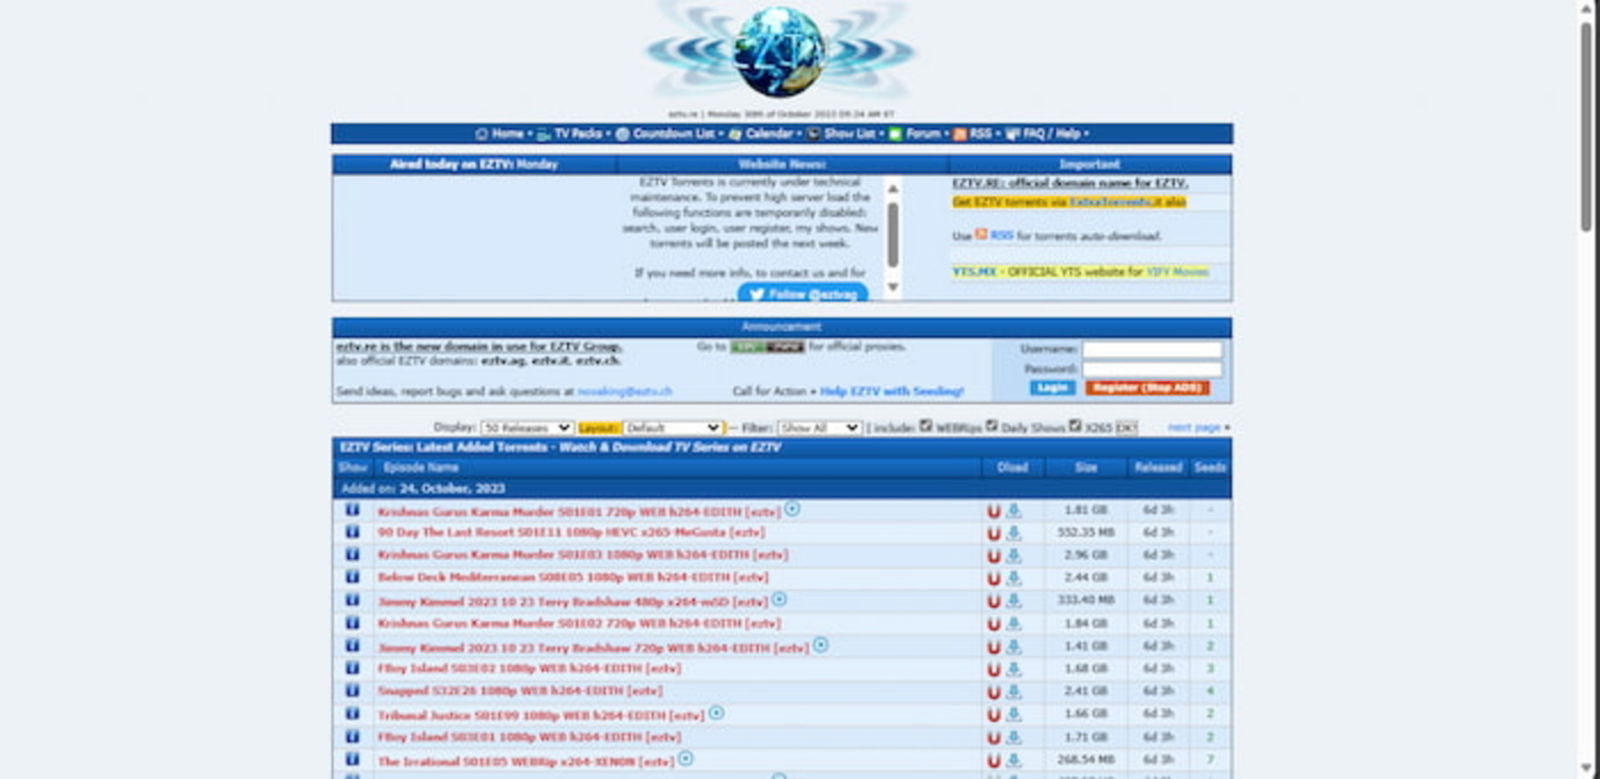Image resolution: width=1600 pixels, height=779 pixels.
Task: Download torrent for The Irrational S01E05
Action: tap(1013, 760)
